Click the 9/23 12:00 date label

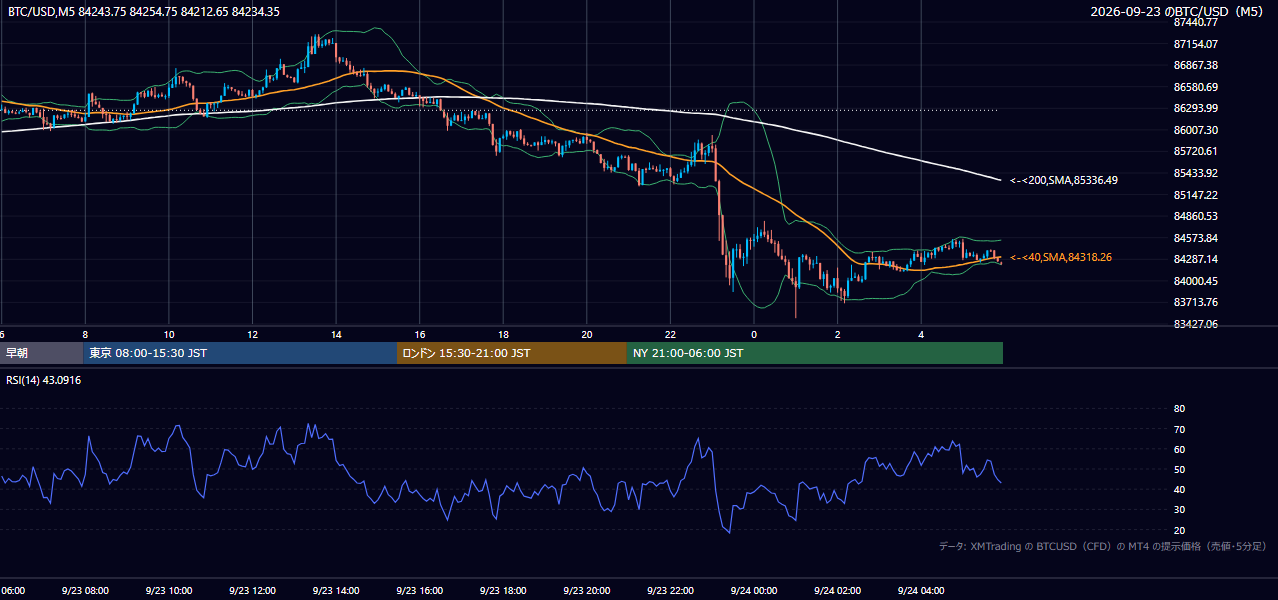pyautogui.click(x=253, y=591)
